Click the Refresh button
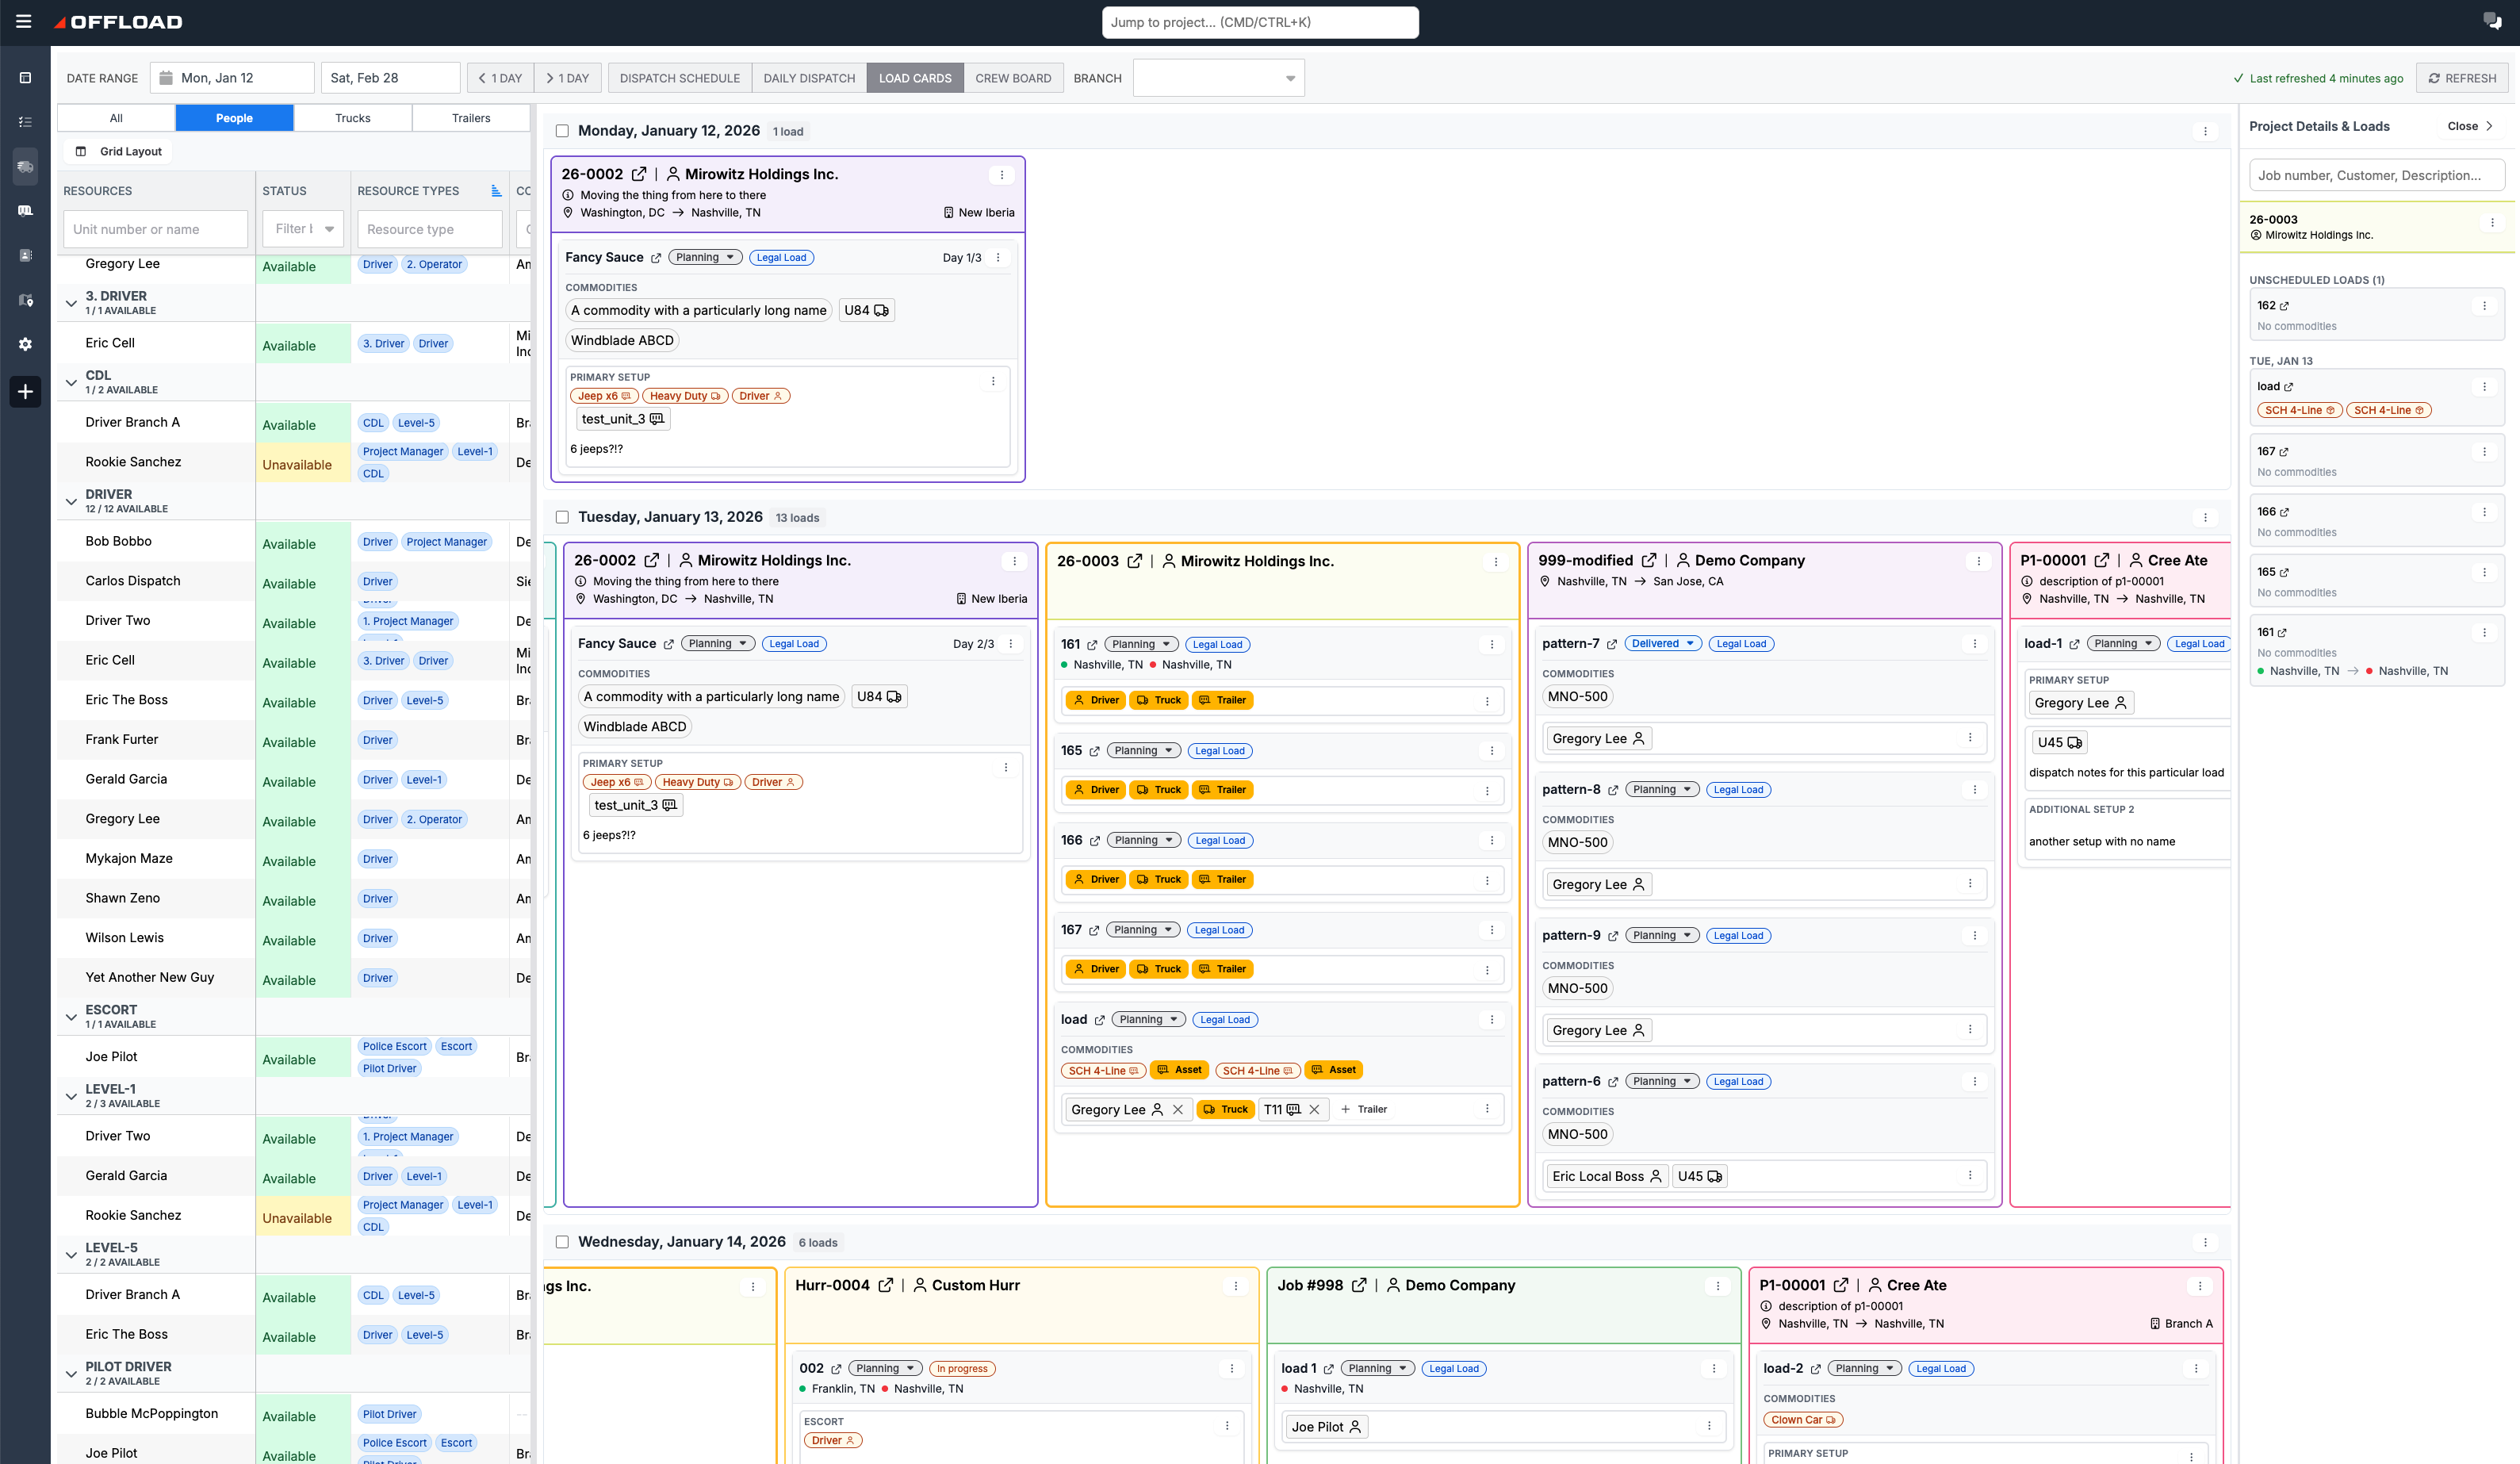Viewport: 2520px width, 1464px height. tap(2462, 78)
